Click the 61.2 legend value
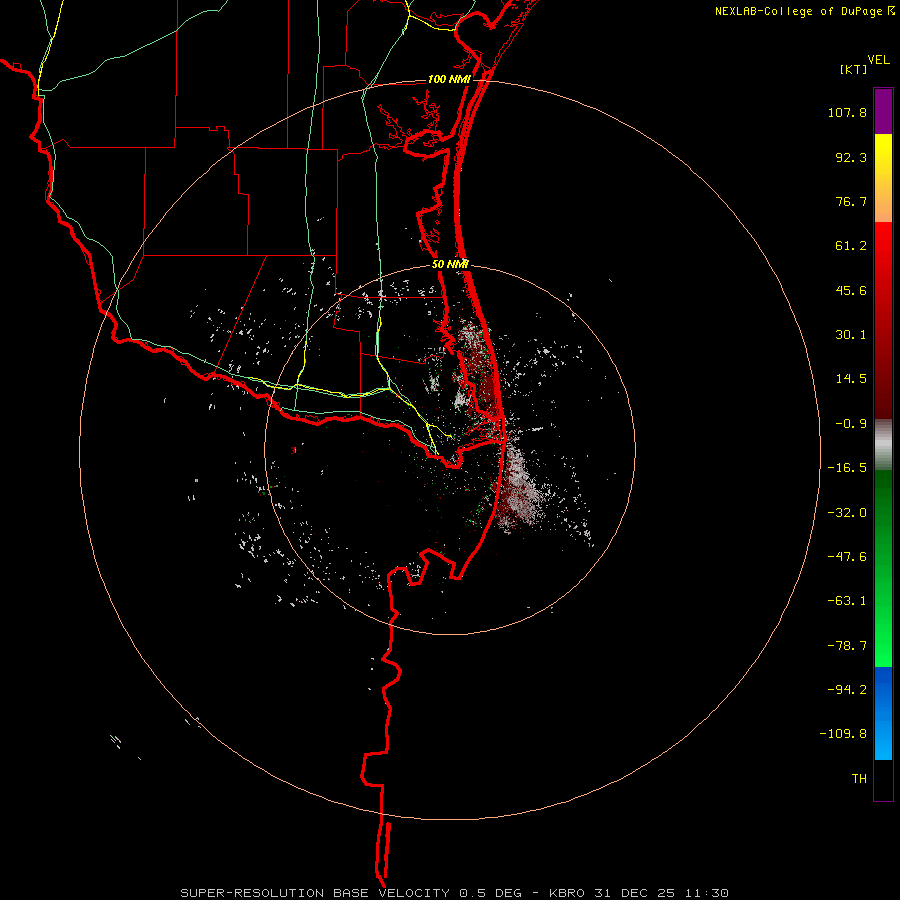This screenshot has width=900, height=900. pos(851,246)
